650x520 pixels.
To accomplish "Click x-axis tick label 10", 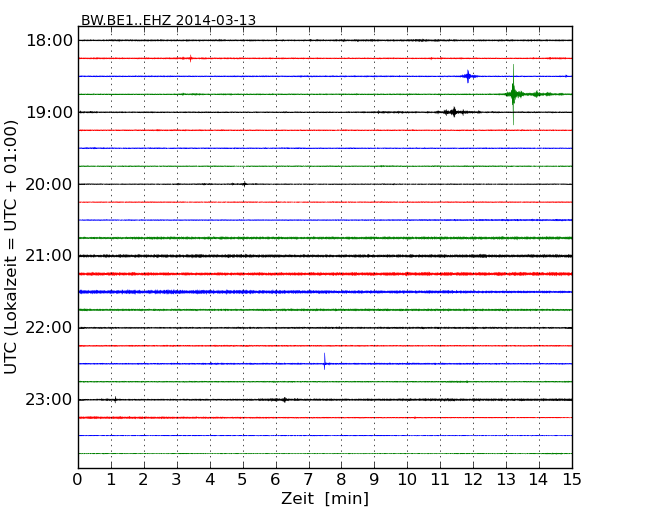I will 407,479.
